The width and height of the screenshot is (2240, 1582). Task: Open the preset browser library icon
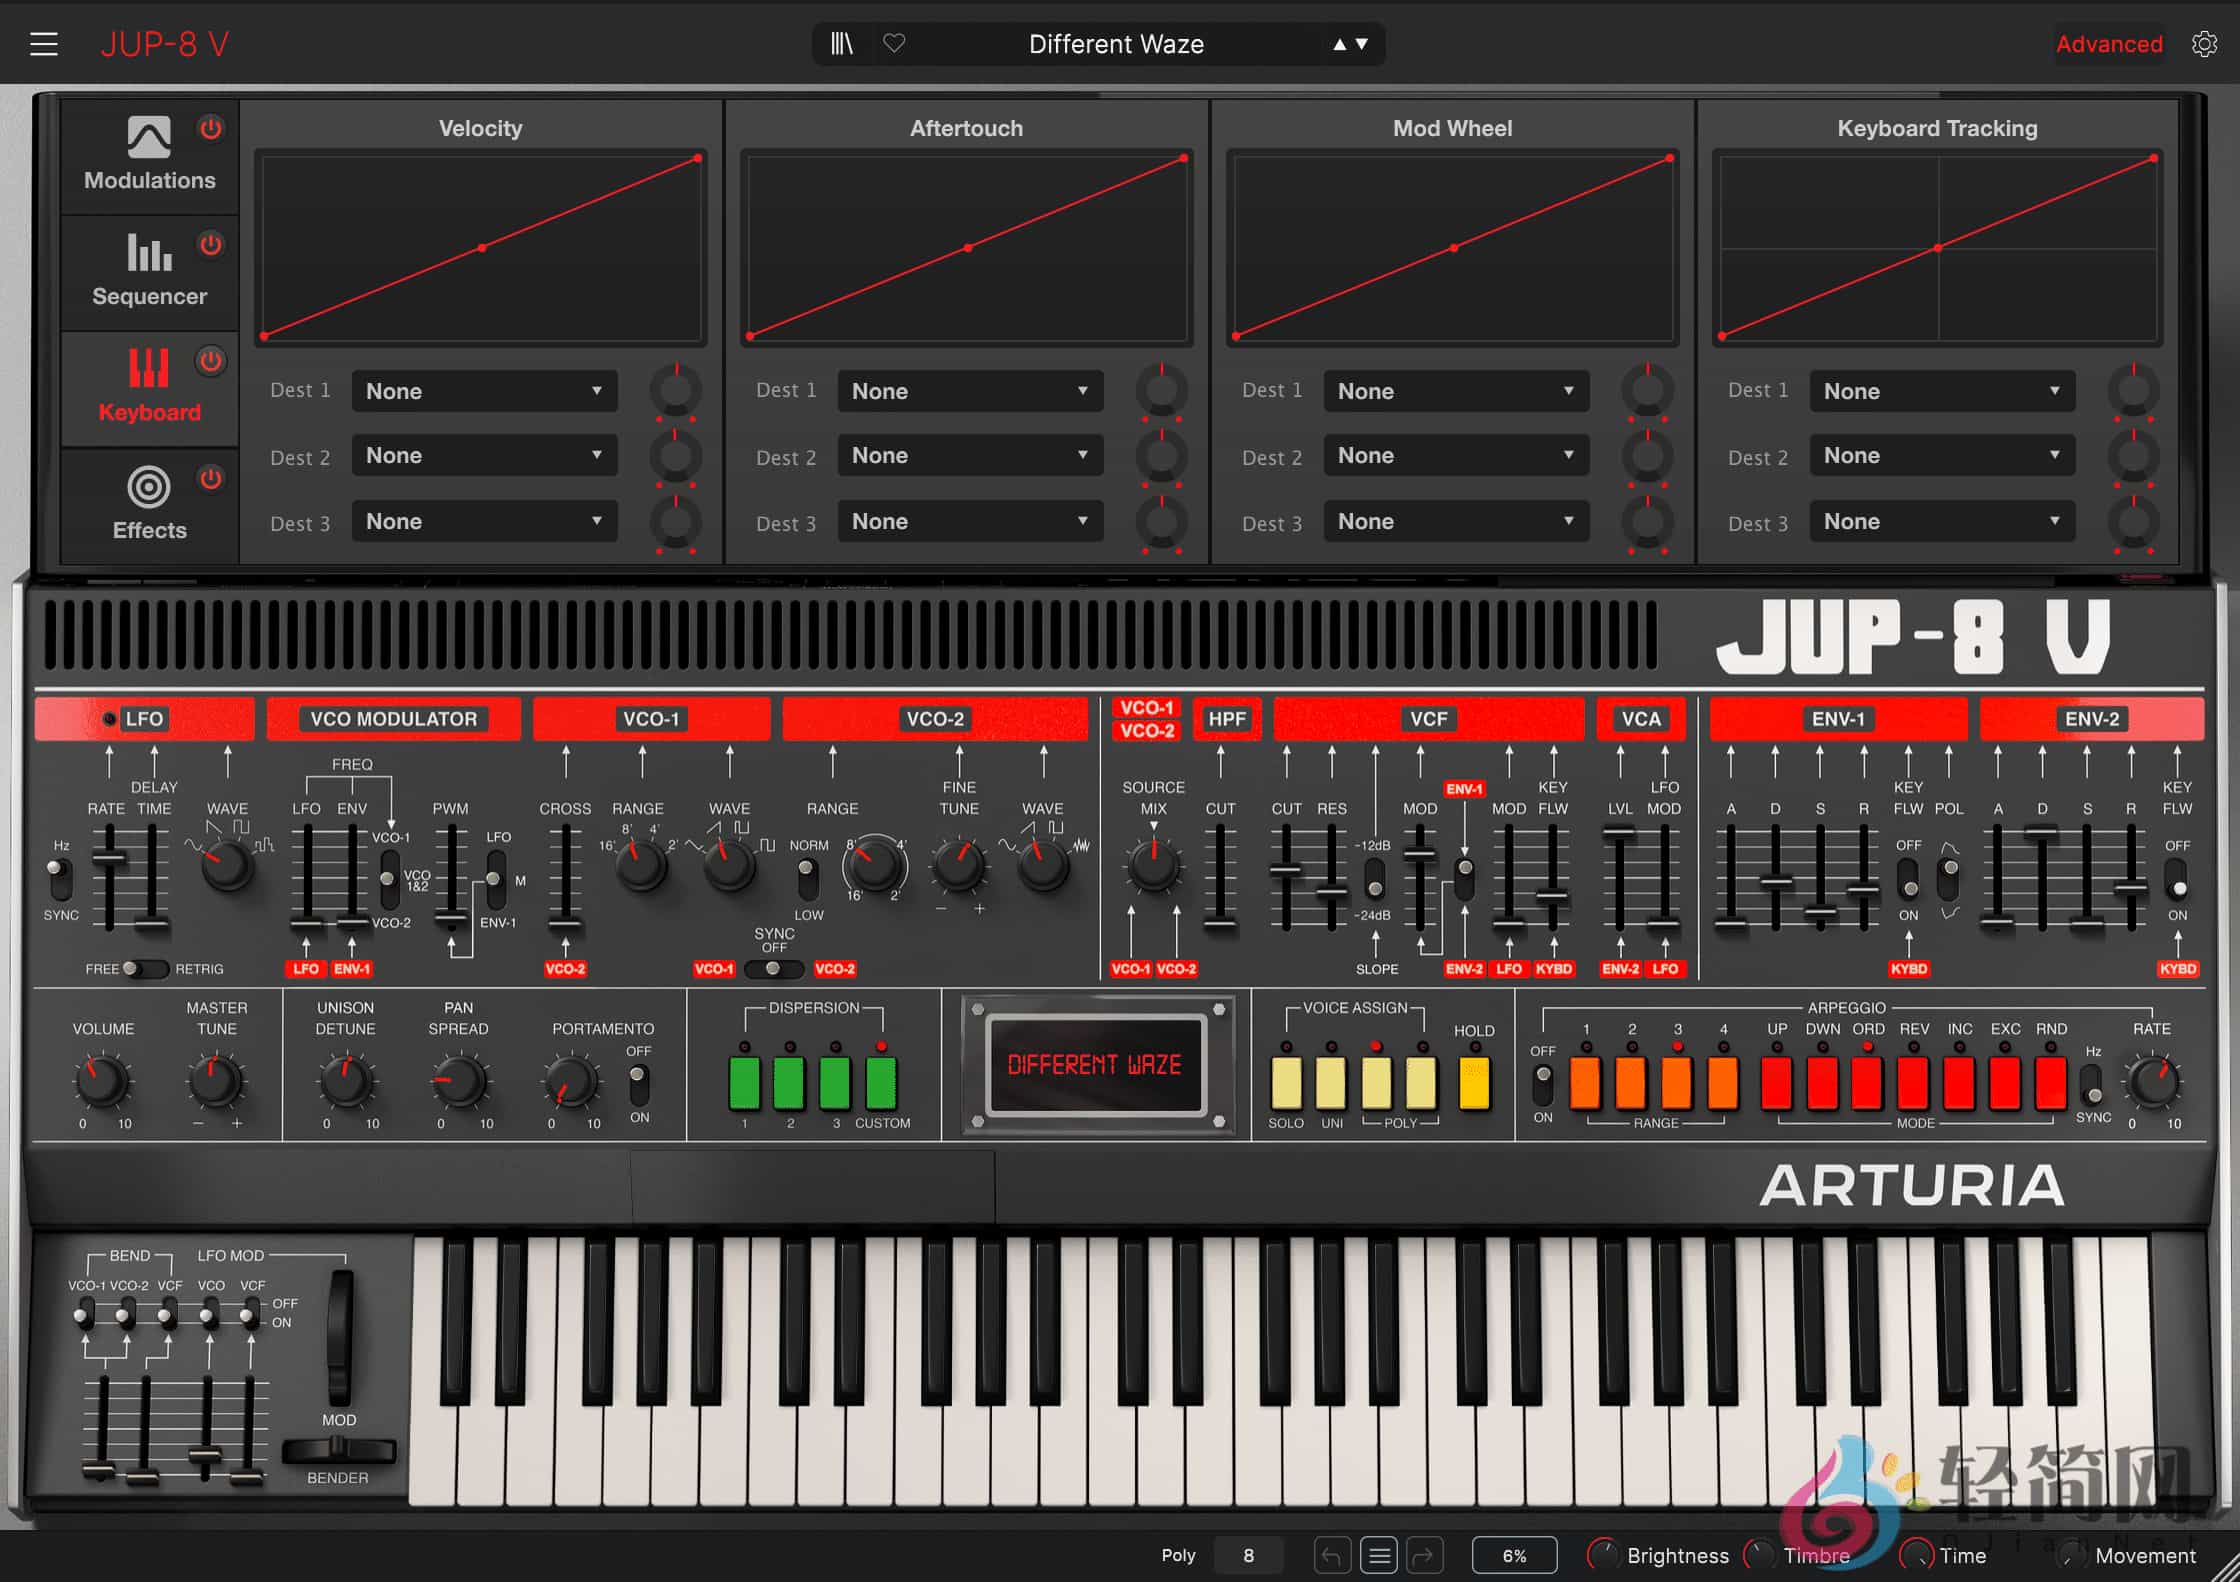point(842,44)
